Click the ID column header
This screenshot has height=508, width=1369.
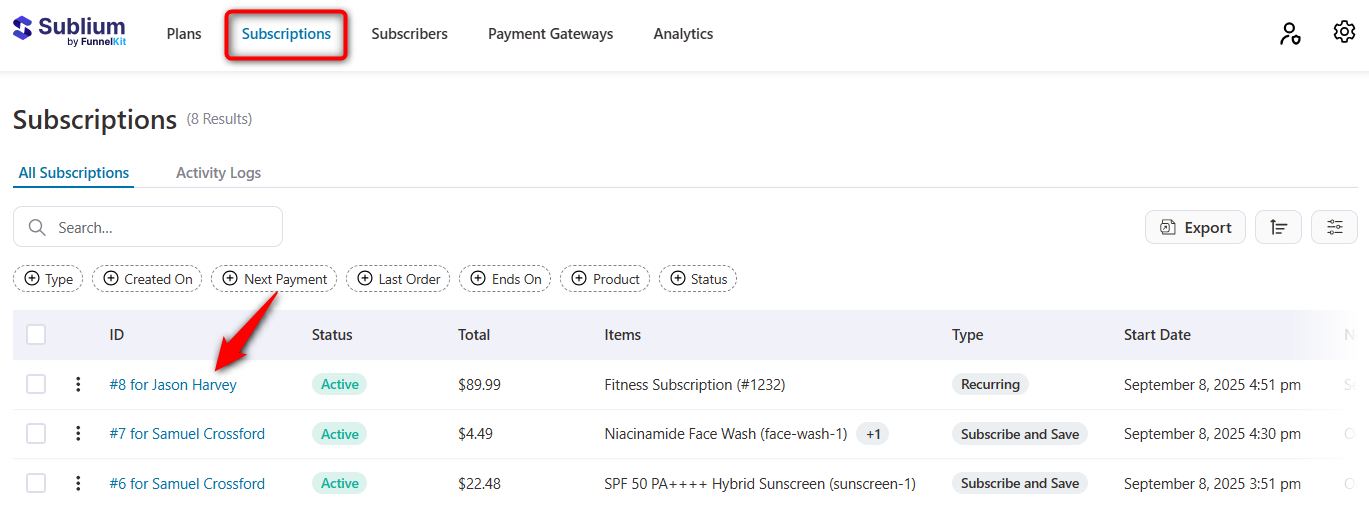(x=117, y=335)
